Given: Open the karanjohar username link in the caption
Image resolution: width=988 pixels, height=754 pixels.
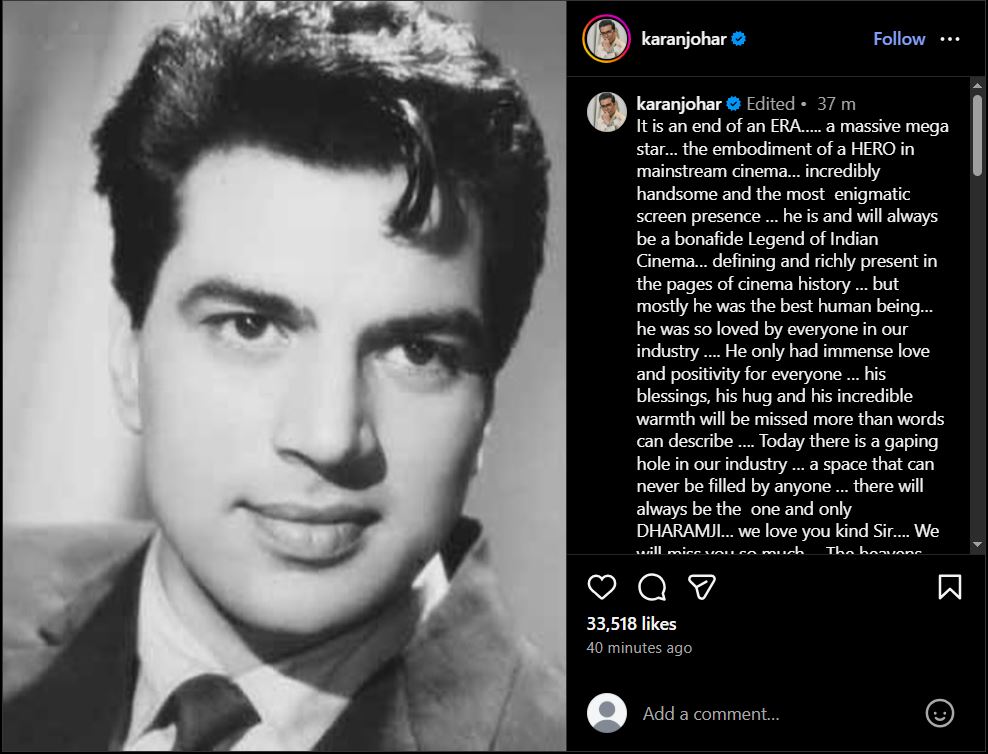Looking at the screenshot, I should [679, 104].
